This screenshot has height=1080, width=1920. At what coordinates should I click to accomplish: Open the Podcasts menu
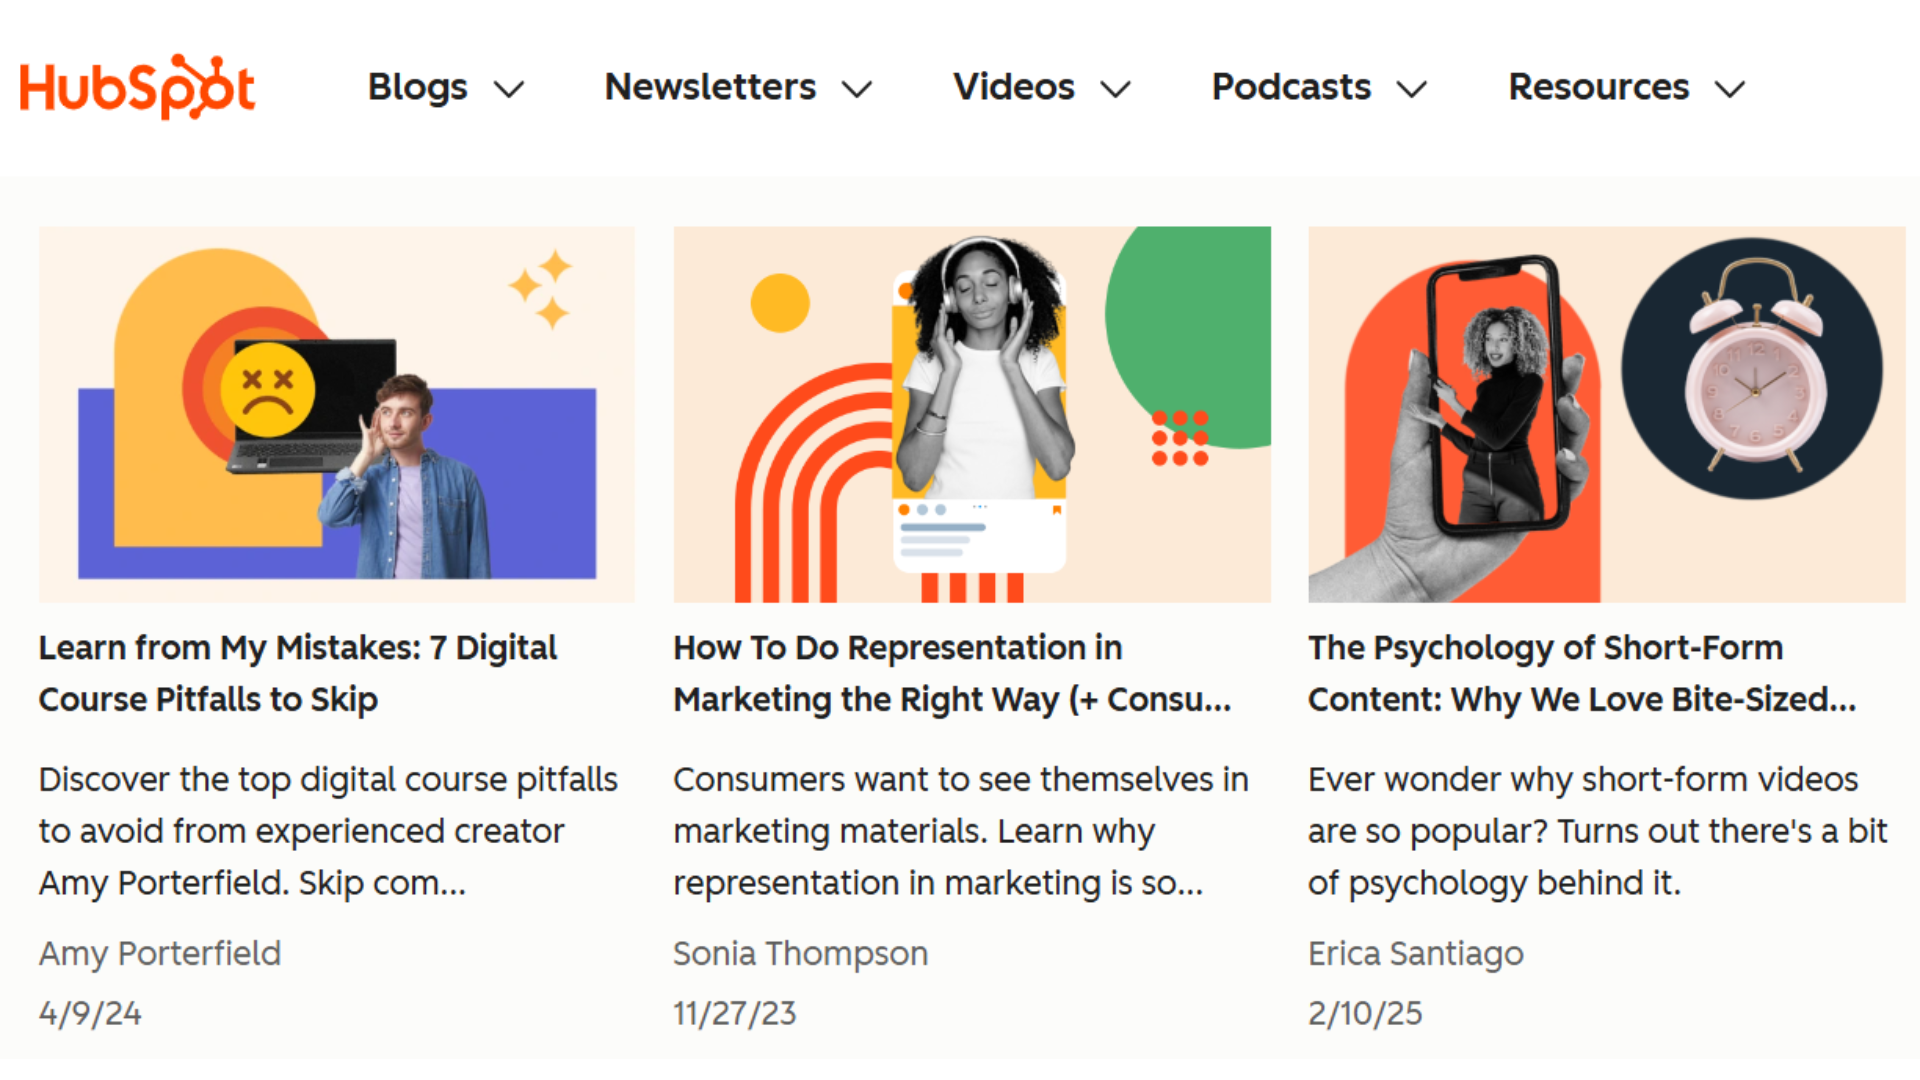pyautogui.click(x=1291, y=87)
